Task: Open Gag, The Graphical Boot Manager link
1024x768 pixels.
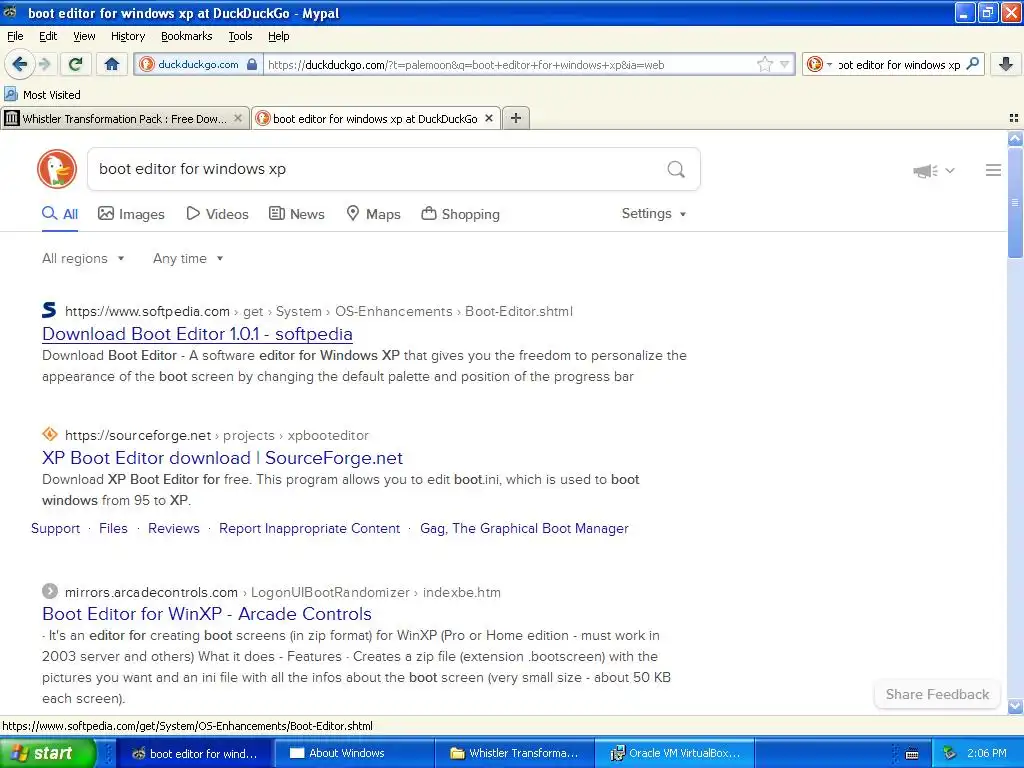Action: click(524, 528)
